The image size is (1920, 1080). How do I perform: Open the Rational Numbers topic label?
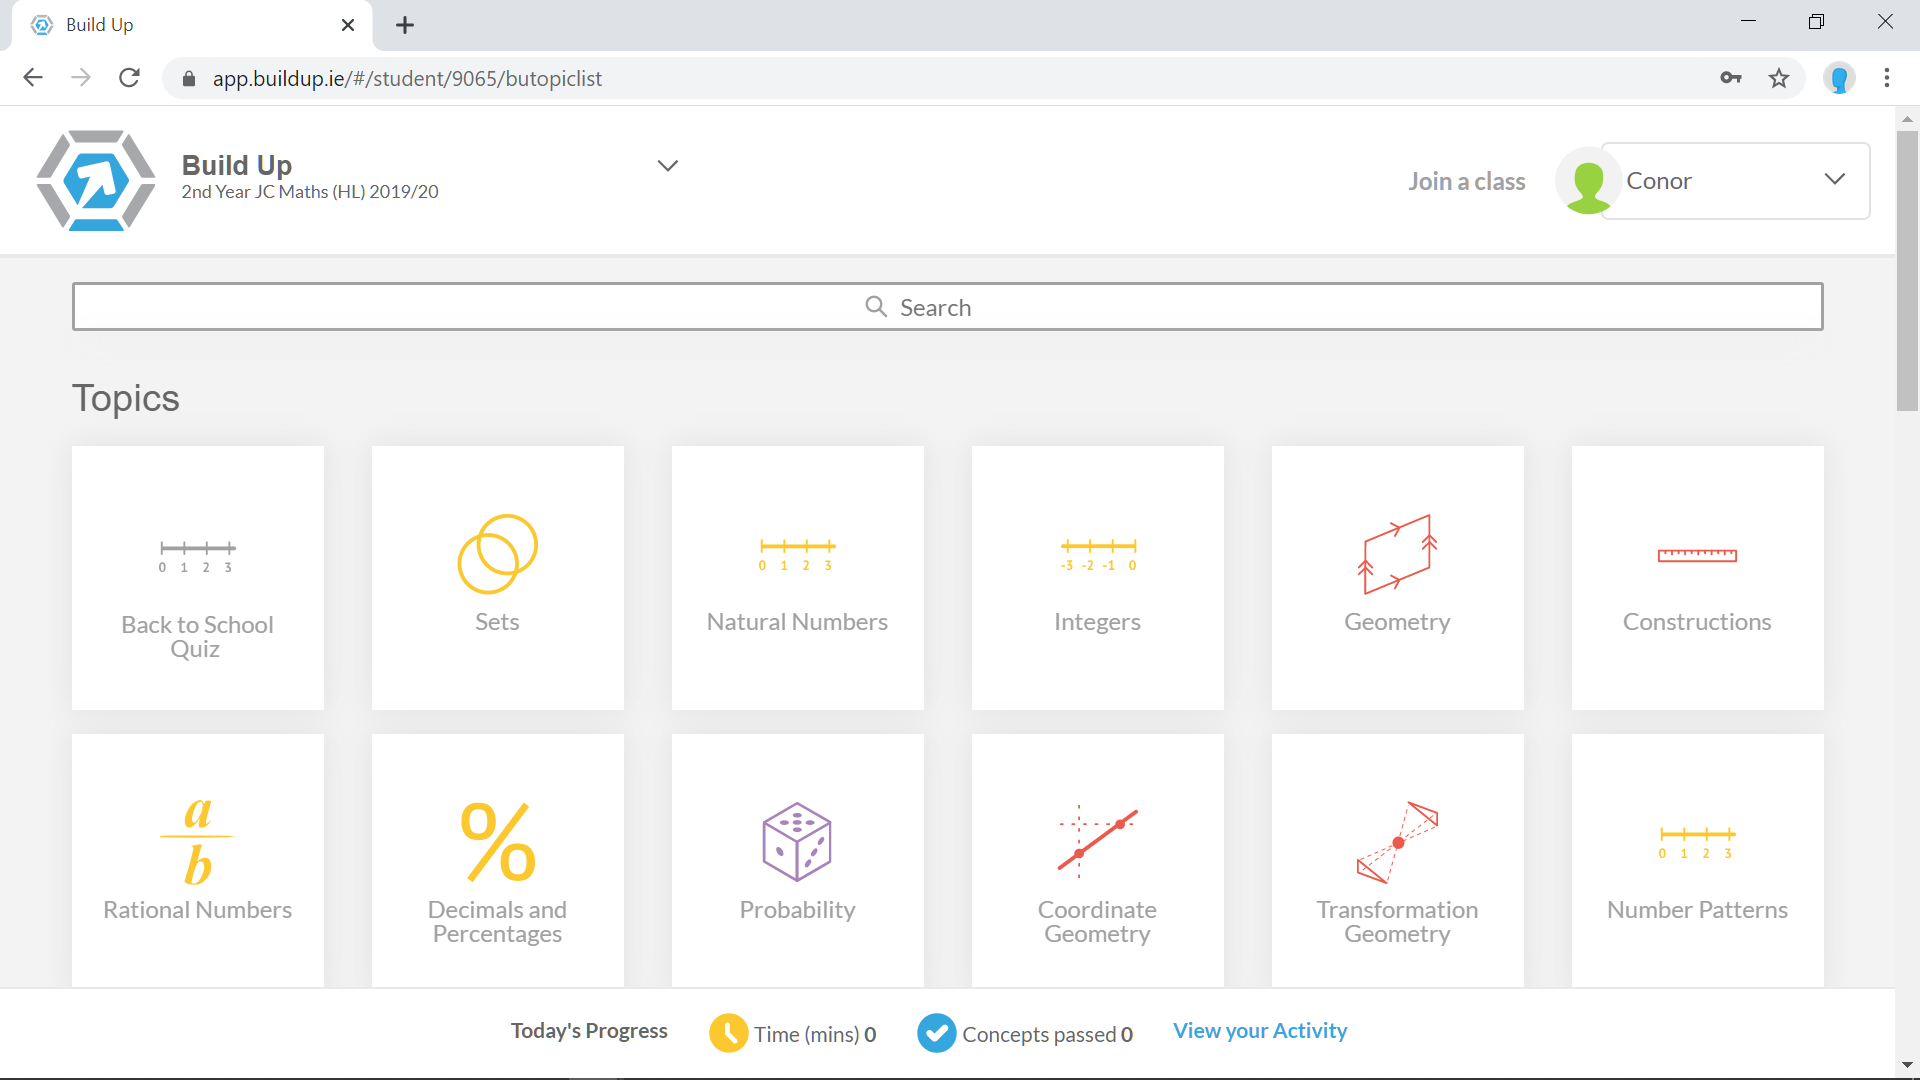198,910
